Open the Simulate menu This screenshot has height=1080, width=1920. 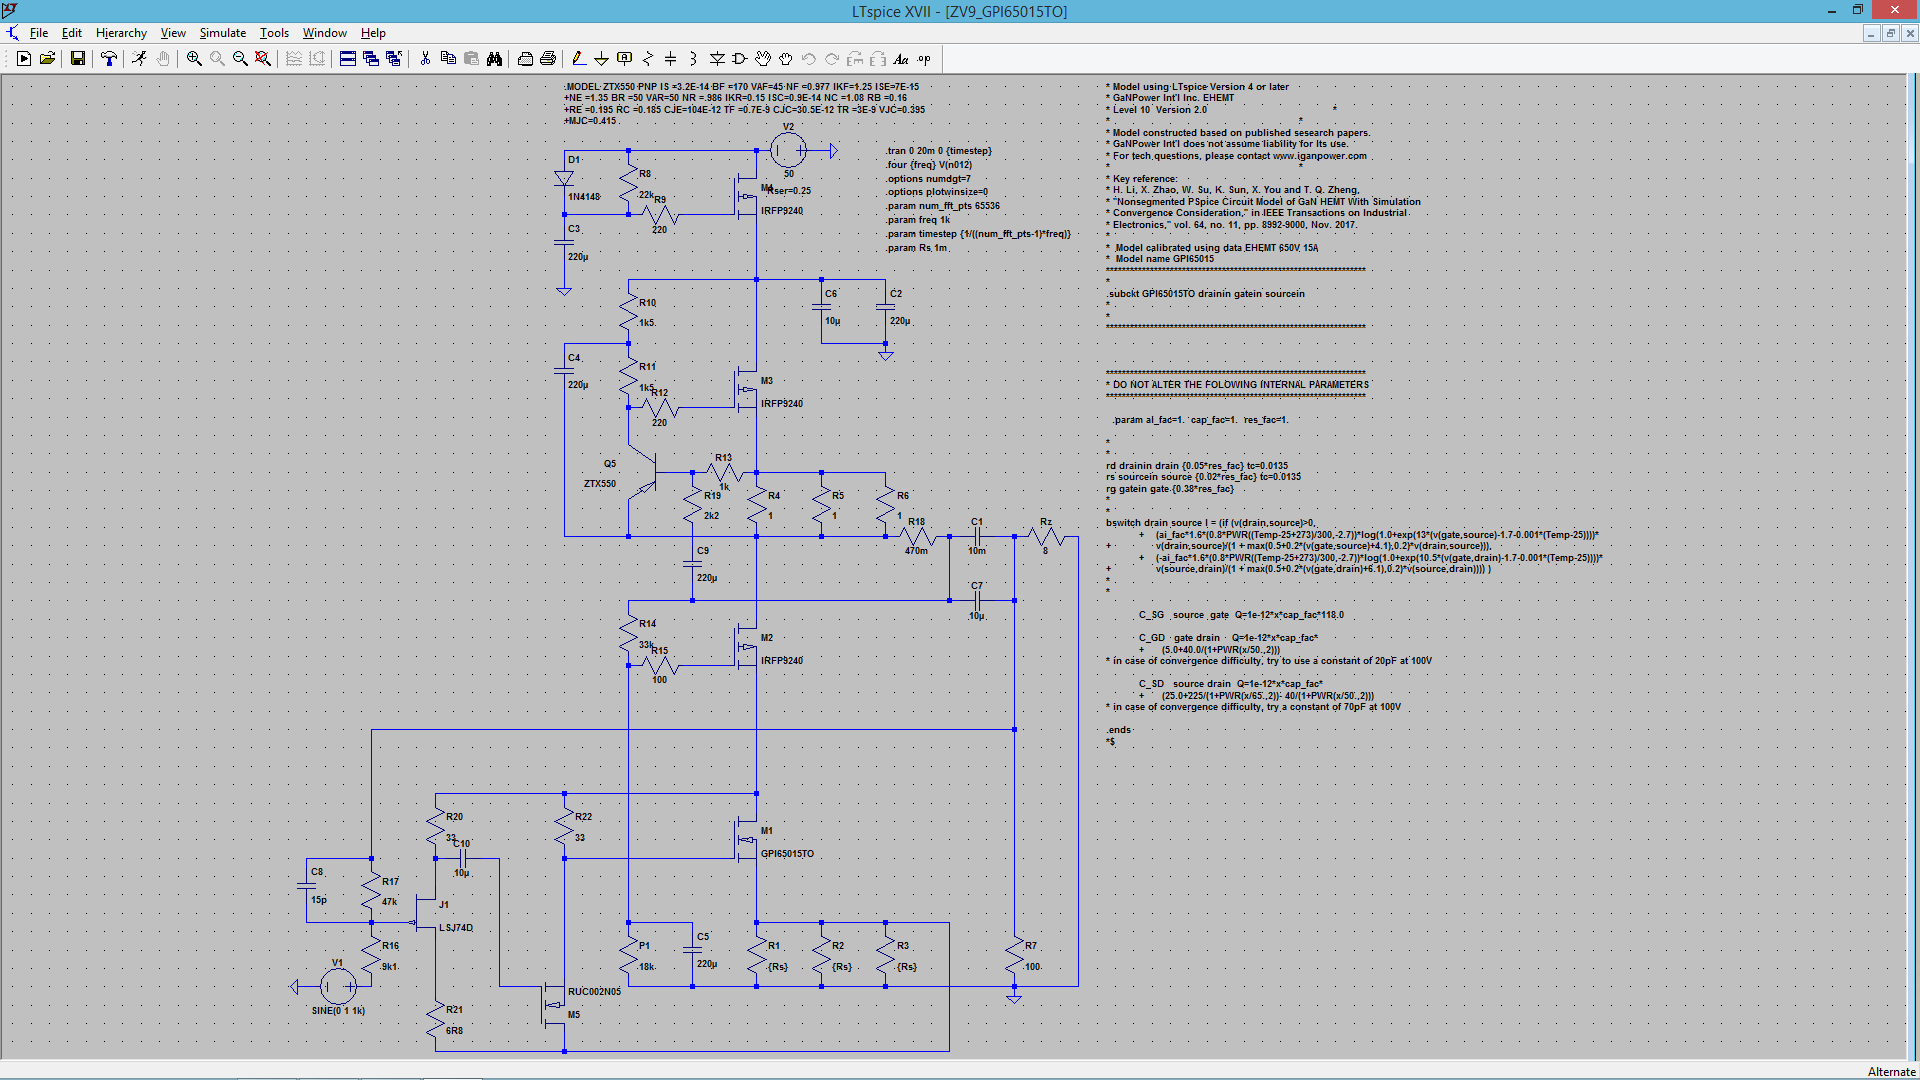[x=222, y=33]
